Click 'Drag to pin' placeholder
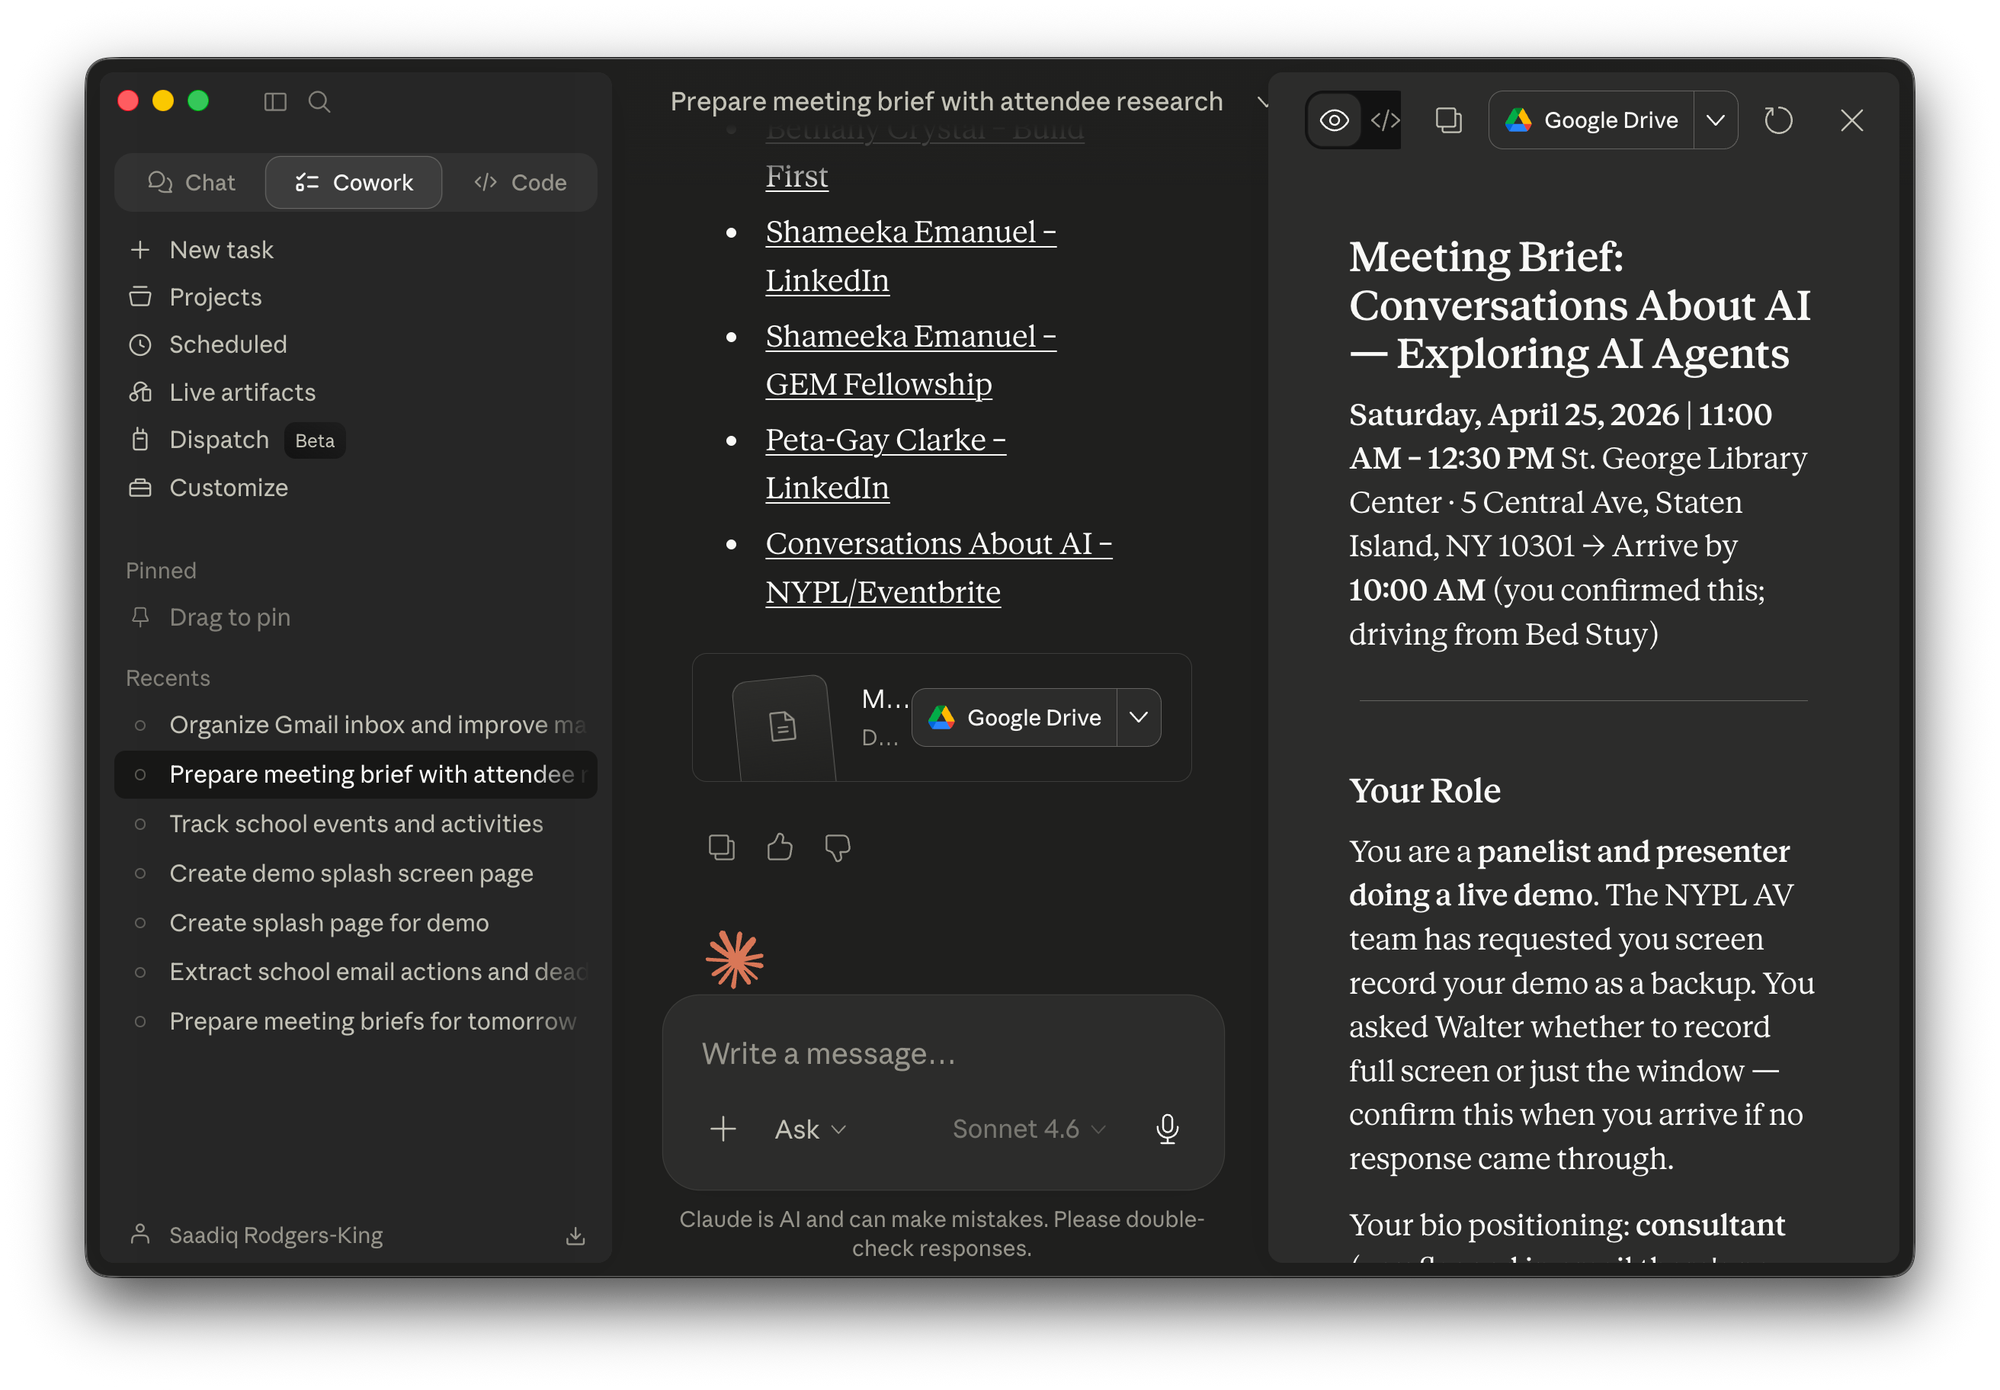 [230, 618]
